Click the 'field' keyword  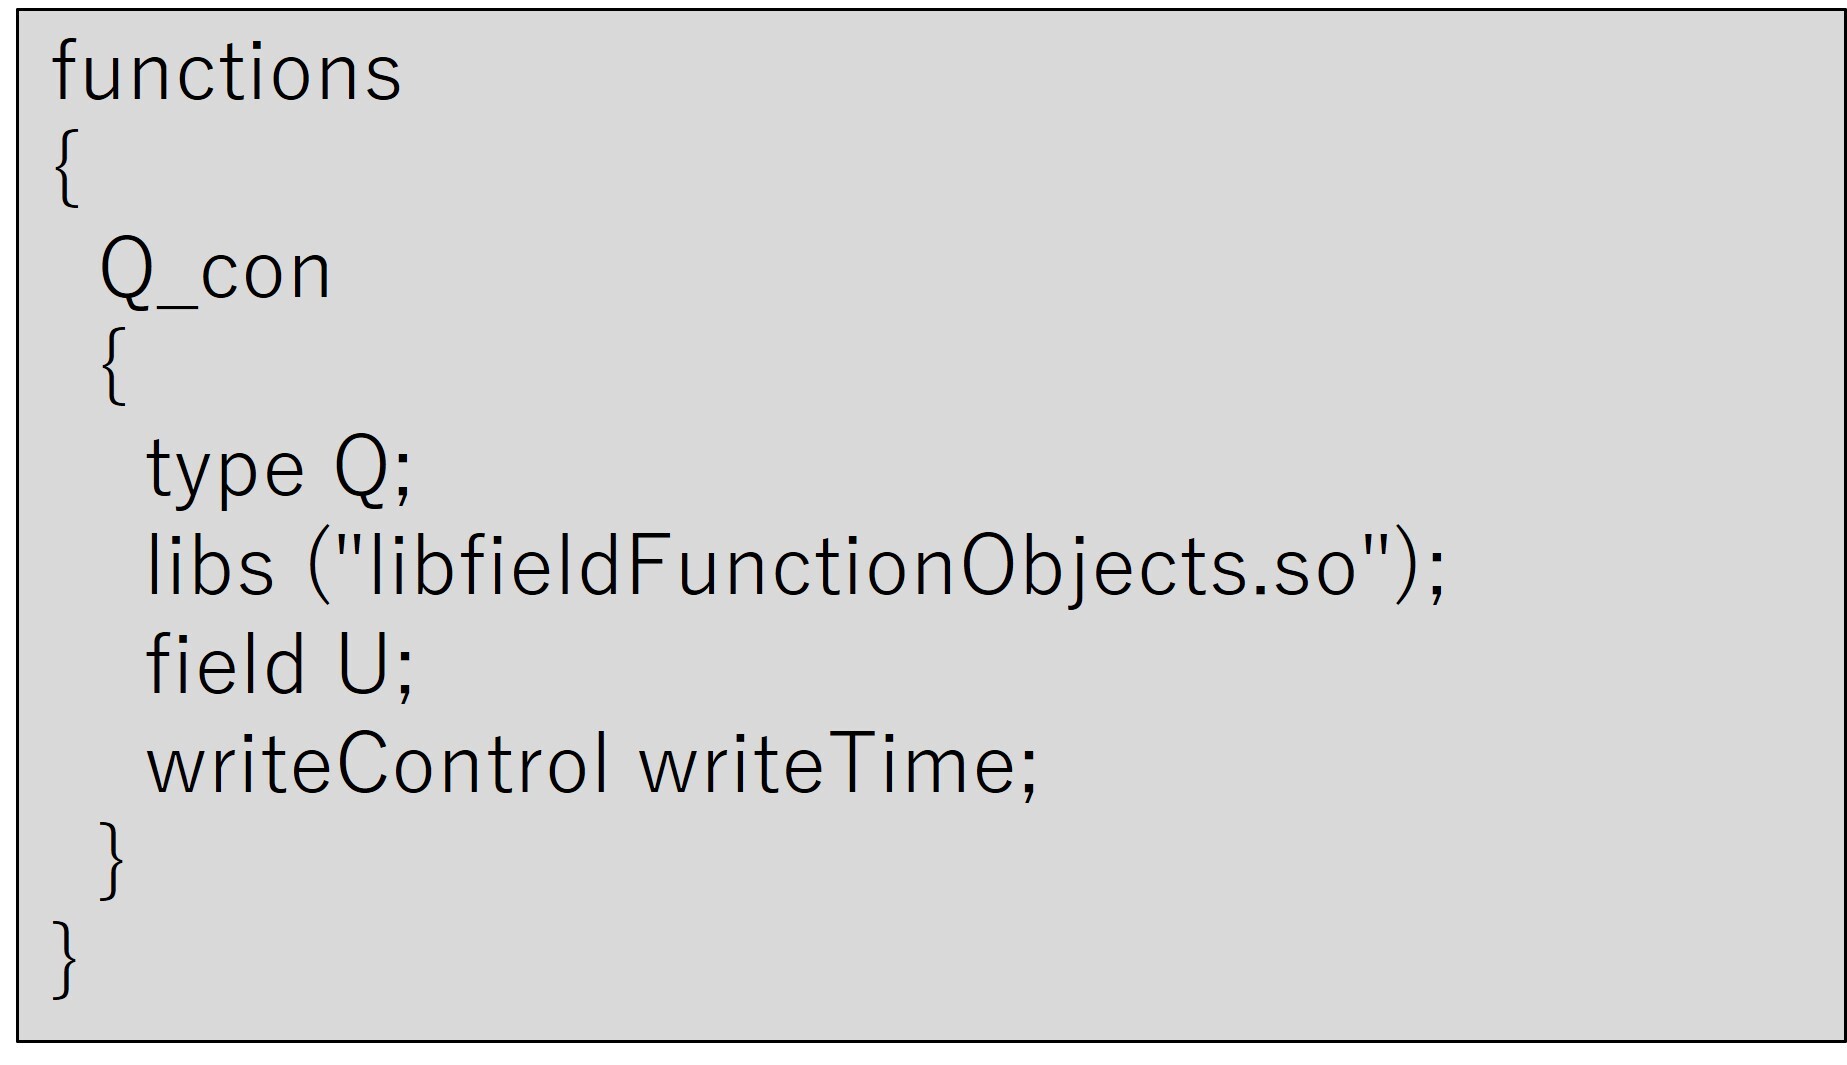(225, 664)
